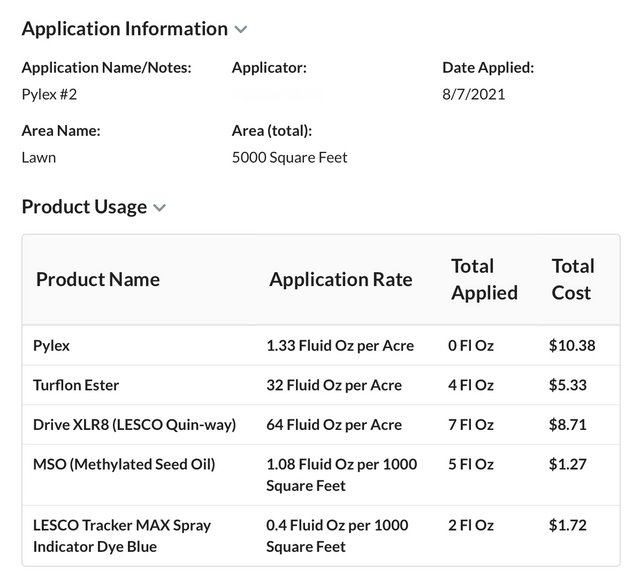Viewport: 640px width, 585px height.
Task: Click the Pylex #2 application name value
Action: point(49,95)
